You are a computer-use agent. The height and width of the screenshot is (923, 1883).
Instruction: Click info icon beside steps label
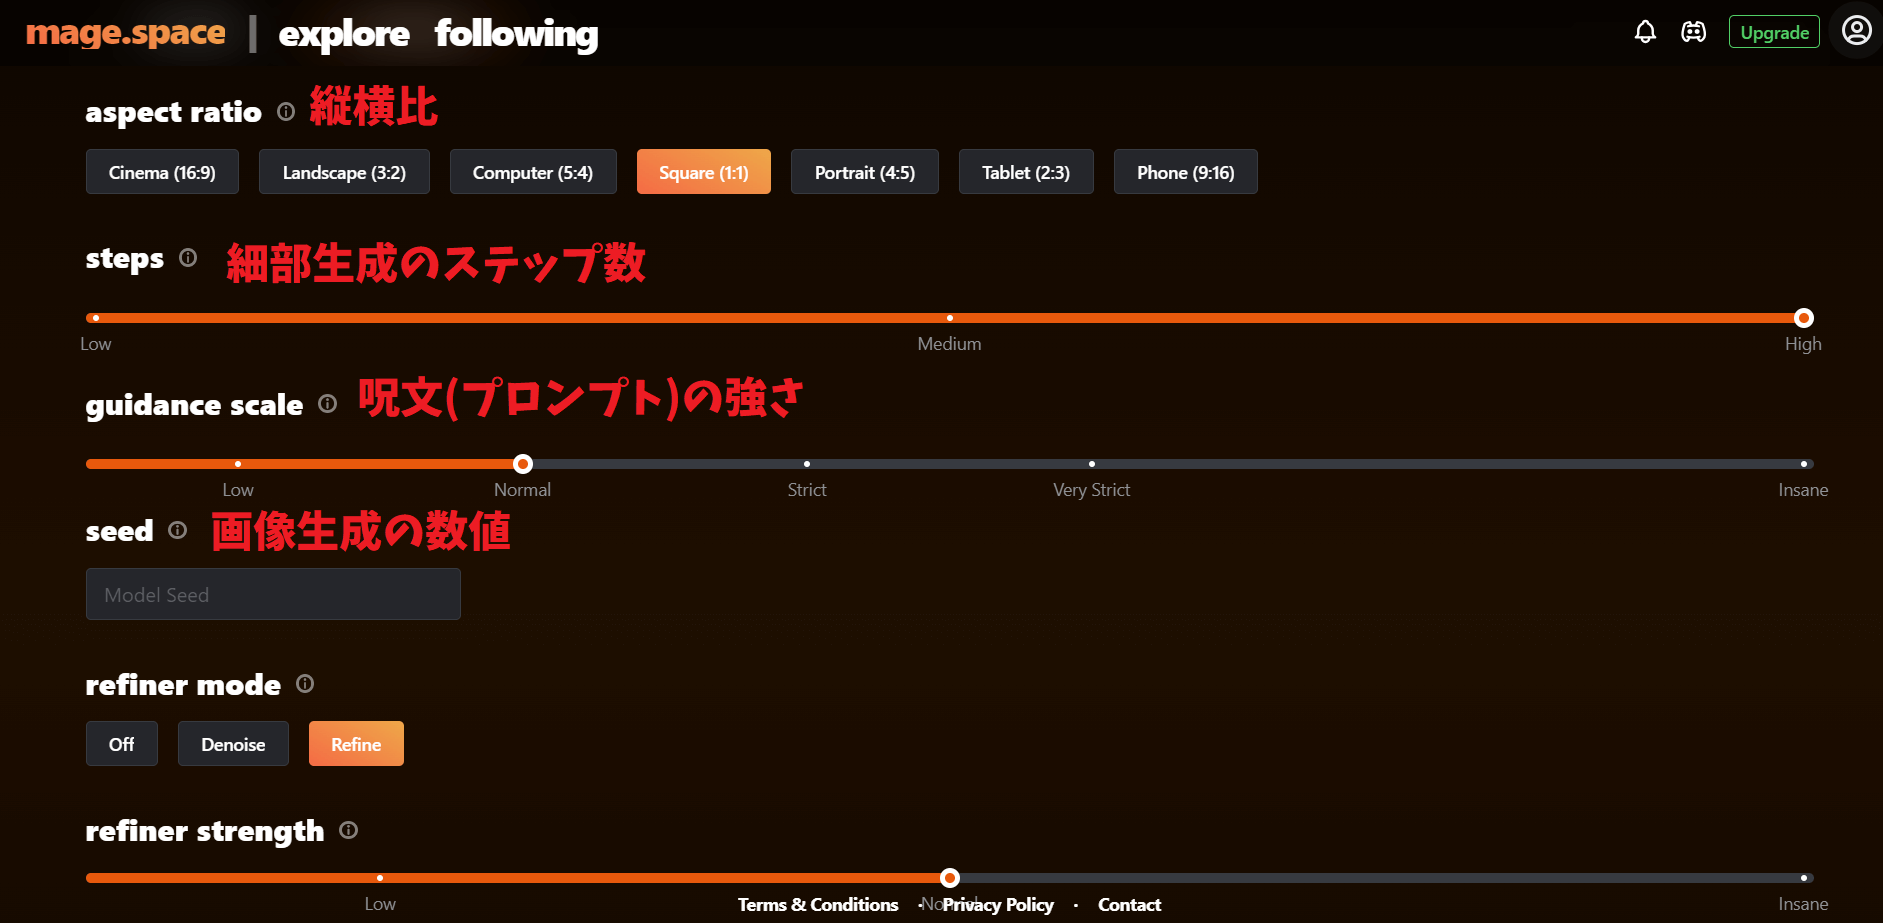point(188,258)
